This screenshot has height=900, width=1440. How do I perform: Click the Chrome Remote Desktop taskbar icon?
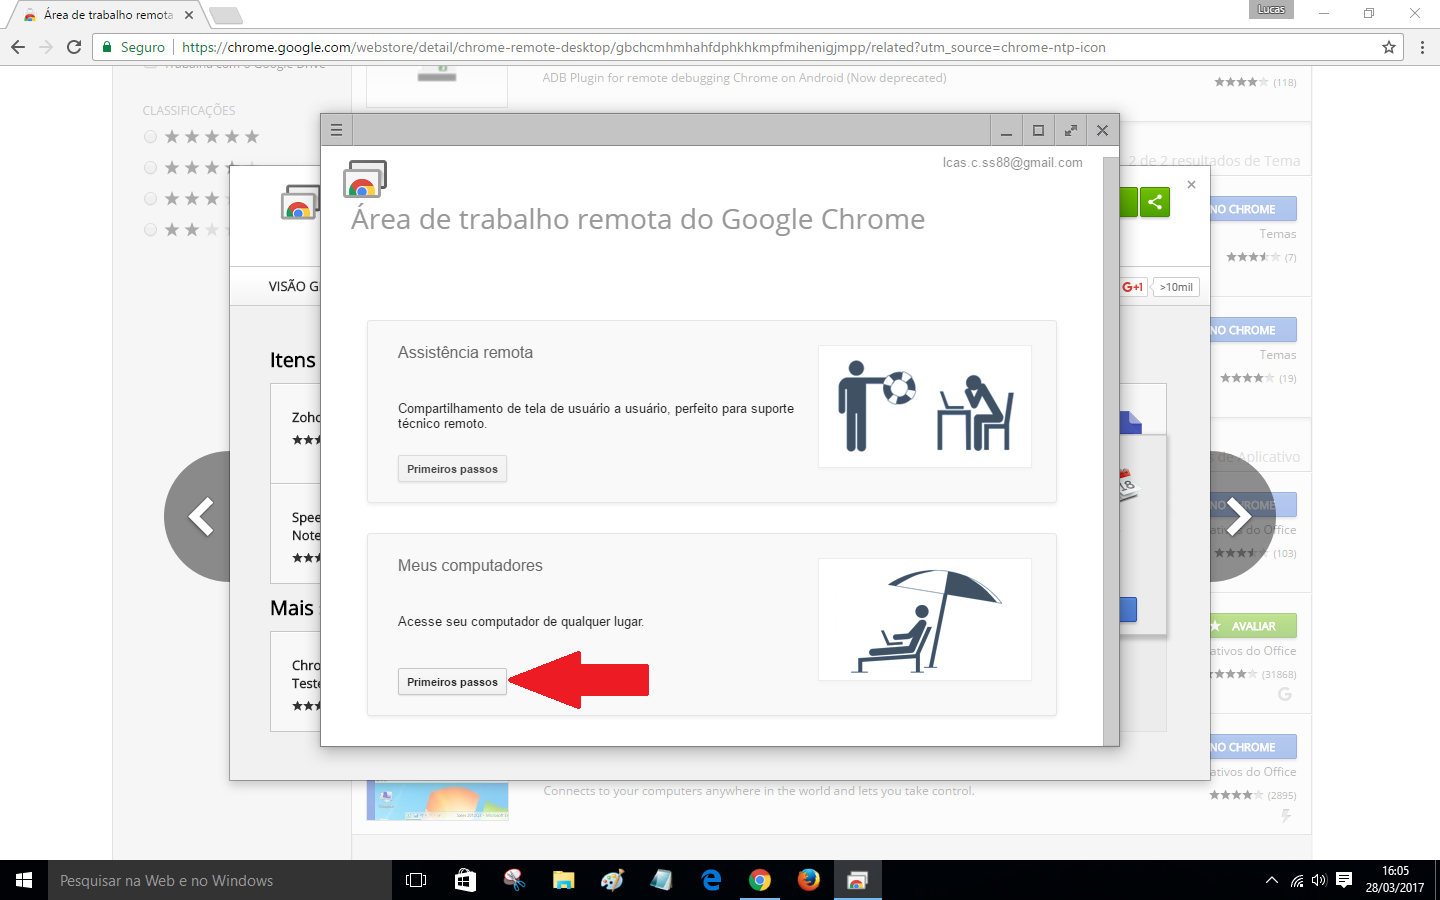(x=858, y=880)
